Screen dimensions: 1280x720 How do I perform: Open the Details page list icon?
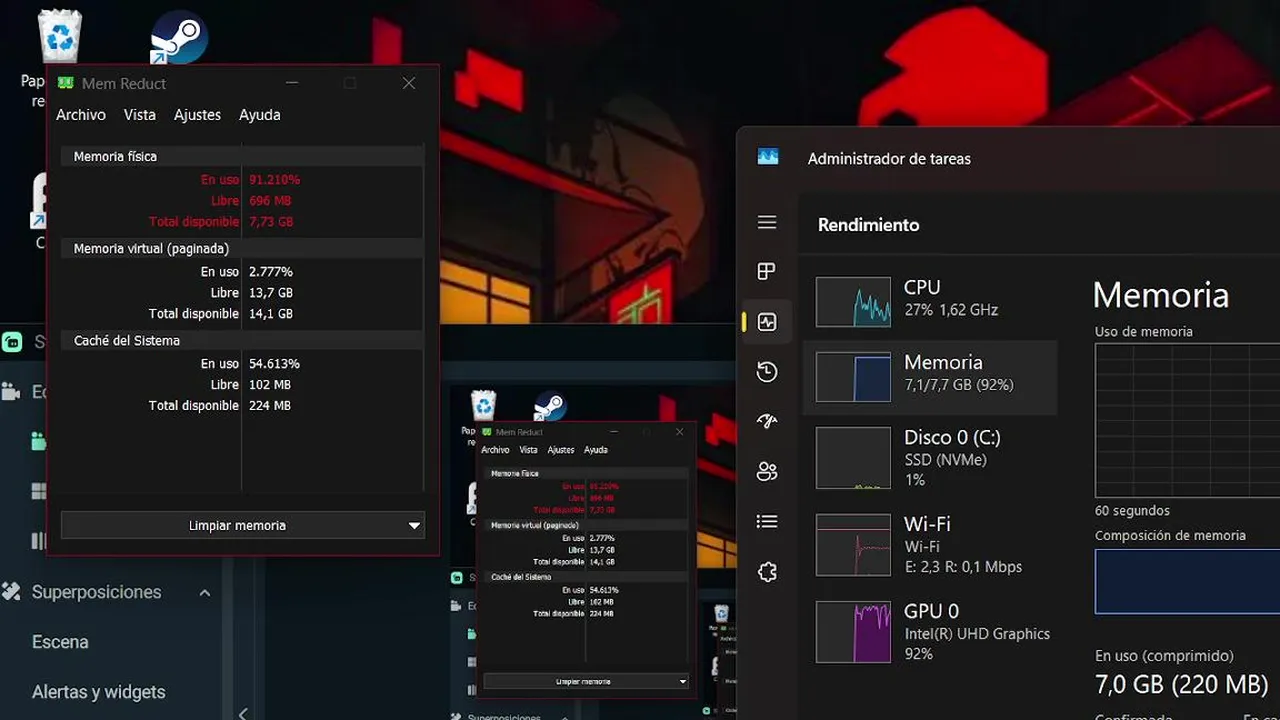[767, 521]
